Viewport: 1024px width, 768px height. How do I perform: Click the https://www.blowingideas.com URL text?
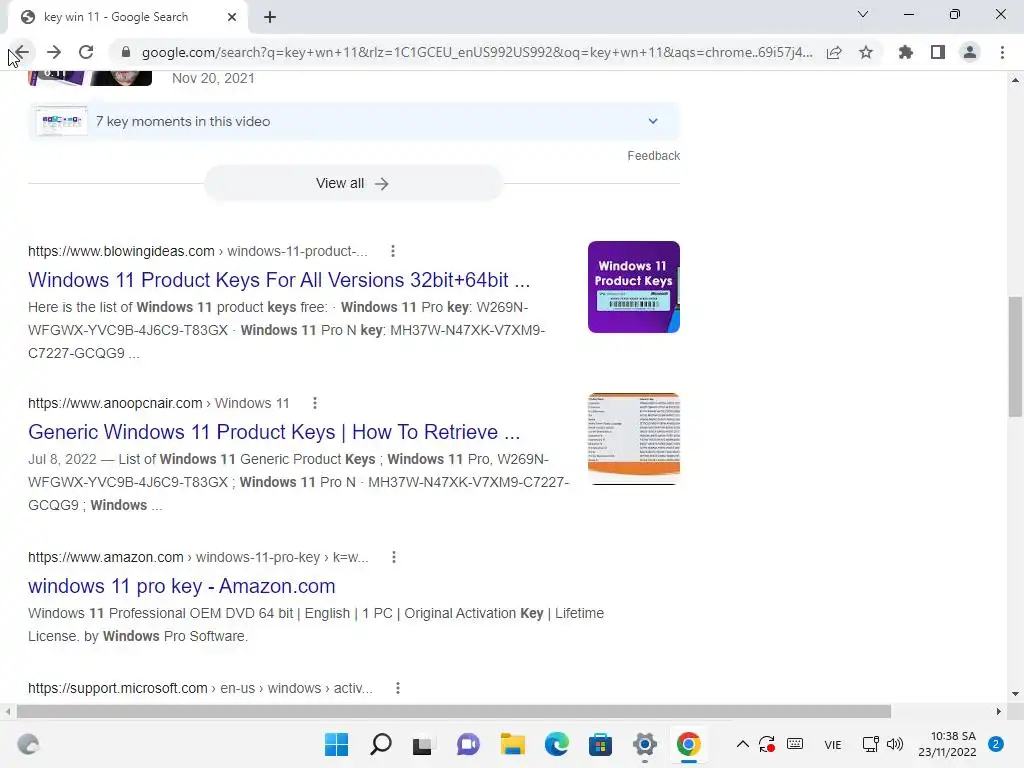click(121, 251)
